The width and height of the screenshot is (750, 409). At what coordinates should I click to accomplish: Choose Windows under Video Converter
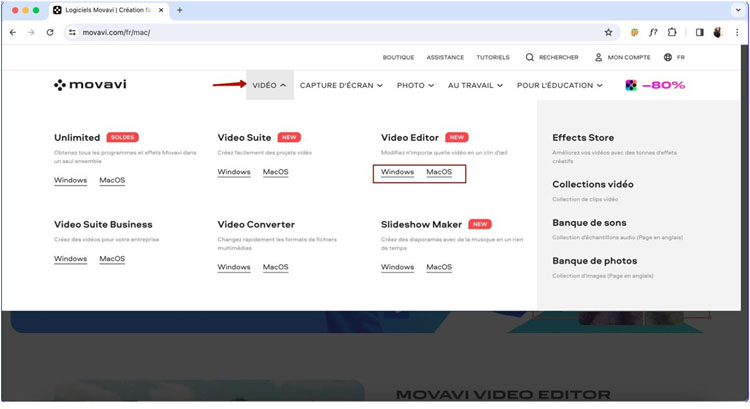(234, 267)
